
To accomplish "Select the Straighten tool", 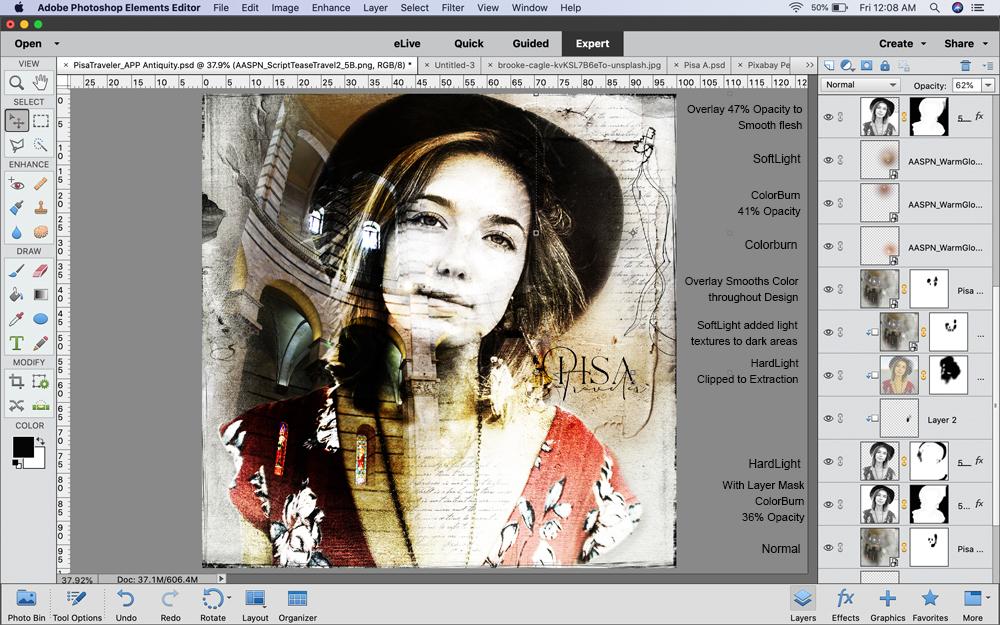I will [x=40, y=406].
